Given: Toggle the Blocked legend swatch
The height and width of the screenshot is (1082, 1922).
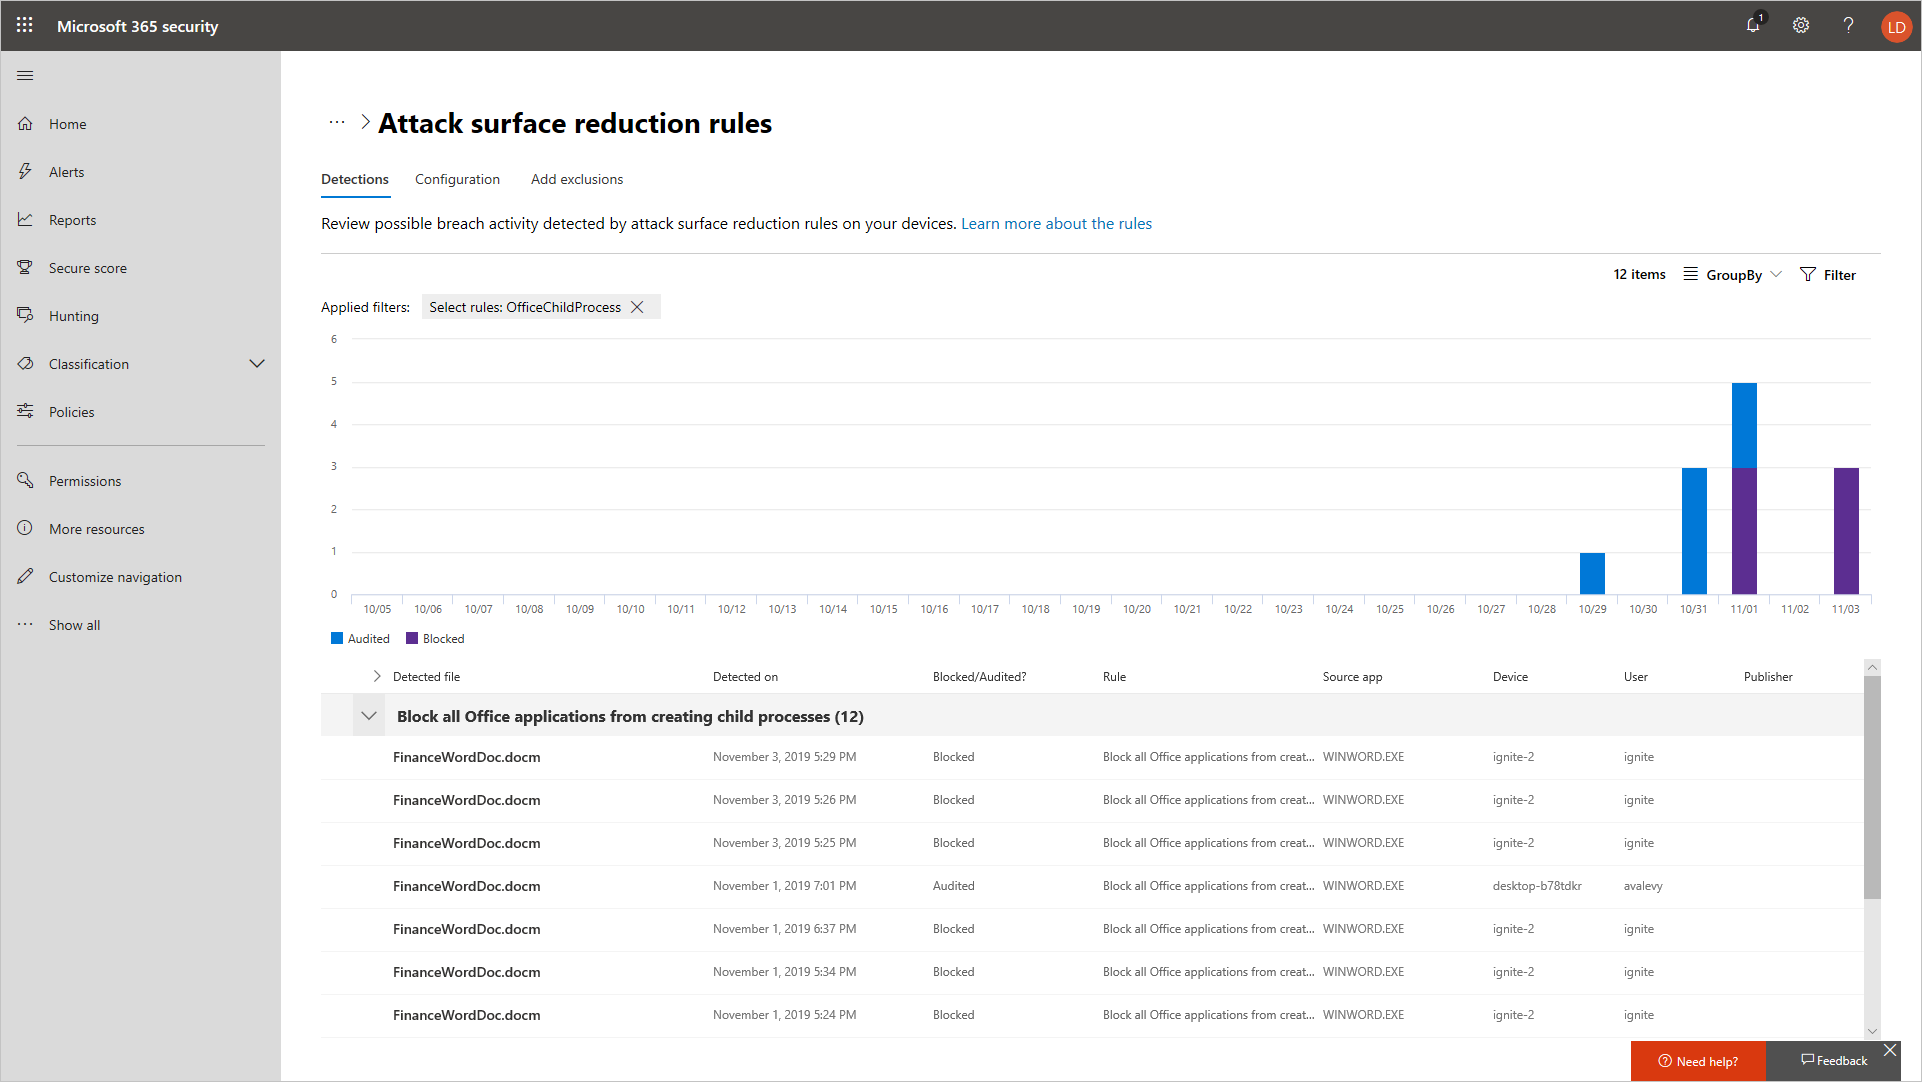Looking at the screenshot, I should 412,638.
